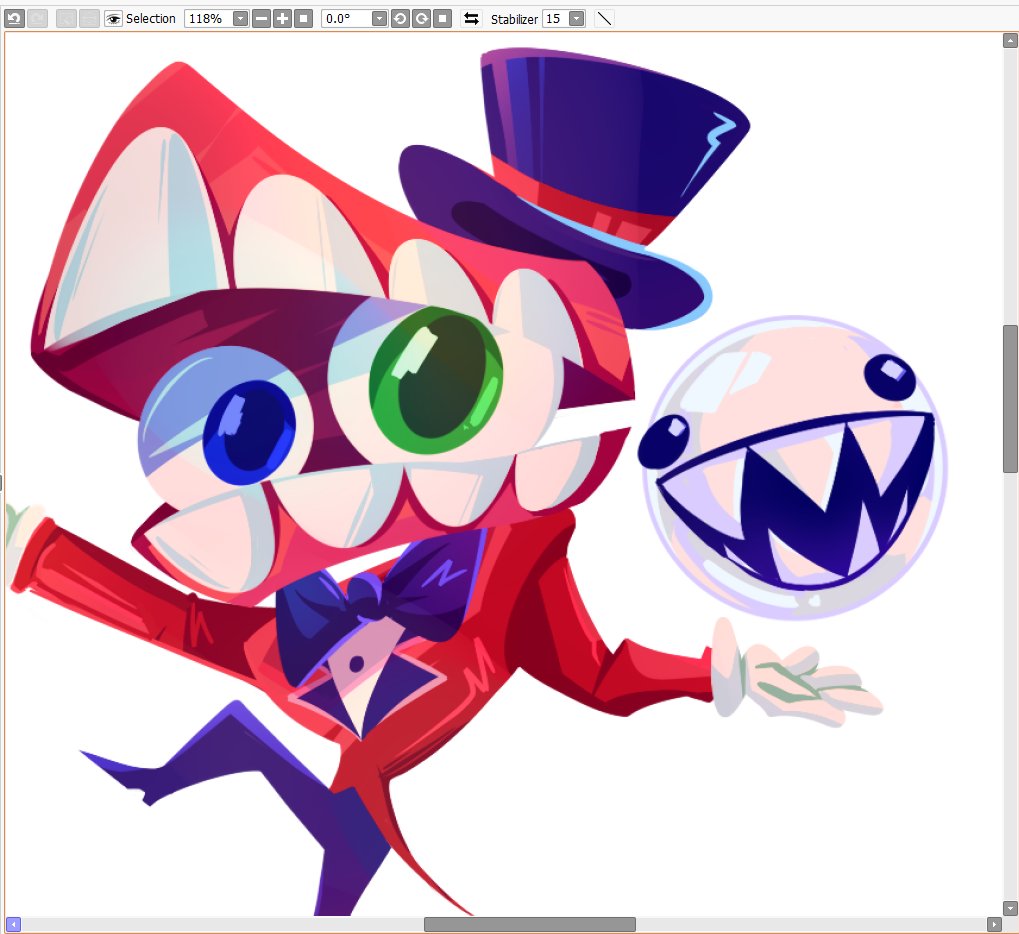
Task: Click the horizontal scrollbar left arrow
Action: point(13,924)
